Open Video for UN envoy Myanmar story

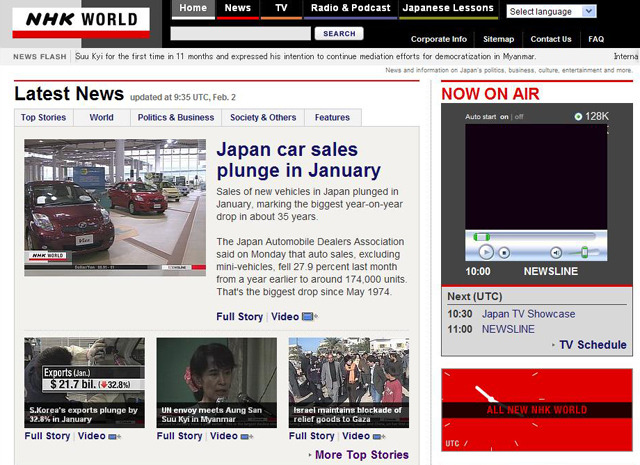click(x=224, y=436)
